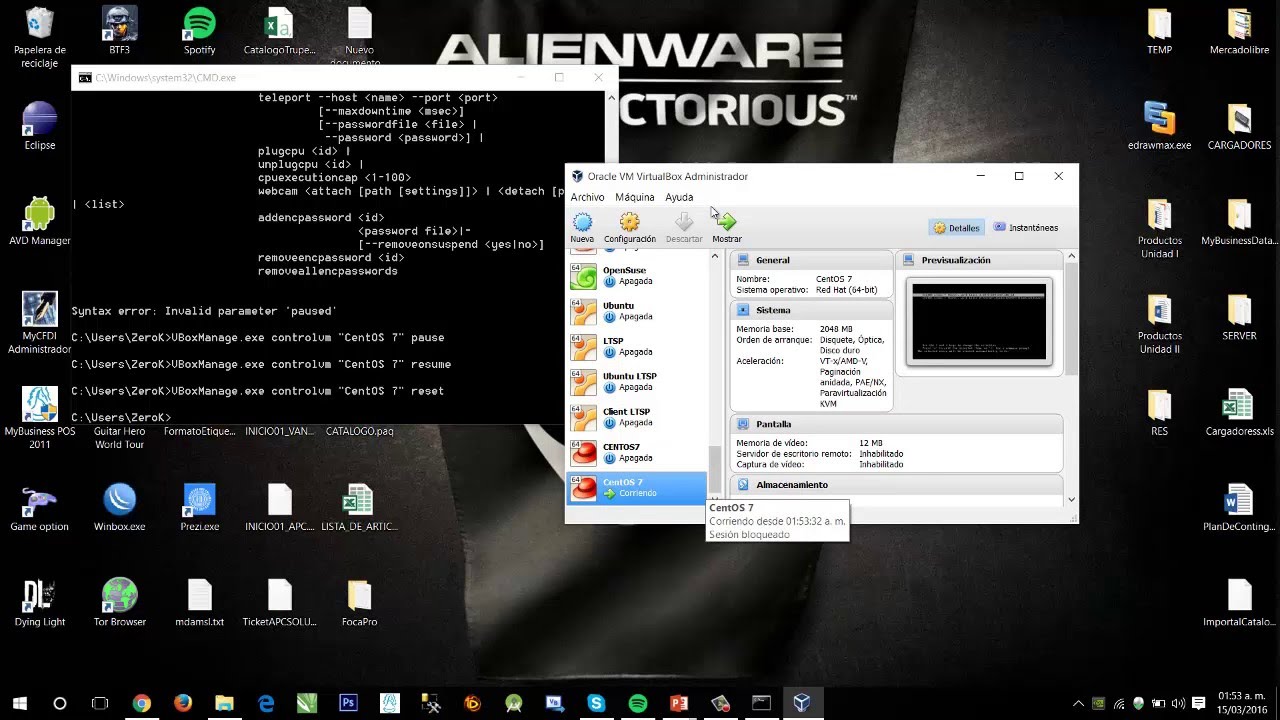Click the VirtualBox taskbar icon
Viewport: 1280px width, 720px height.
[802, 704]
